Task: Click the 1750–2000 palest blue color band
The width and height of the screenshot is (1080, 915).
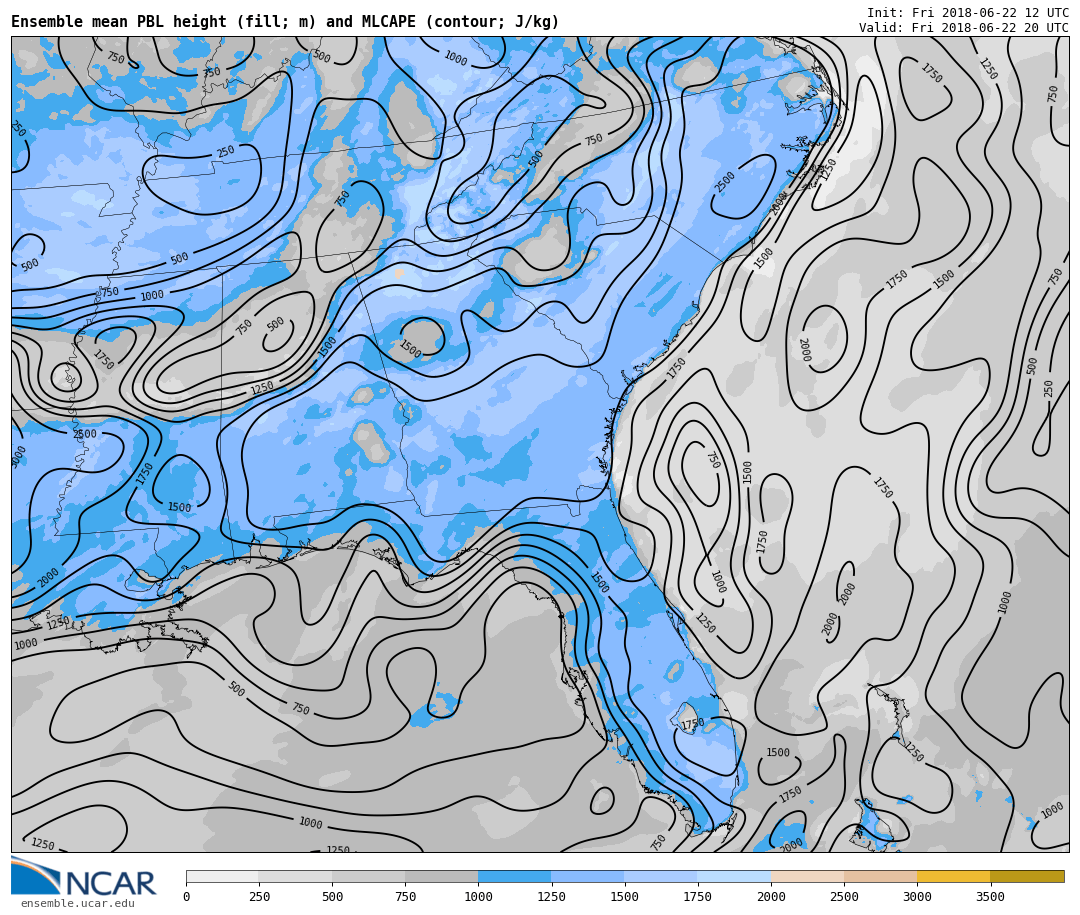Action: point(734,876)
